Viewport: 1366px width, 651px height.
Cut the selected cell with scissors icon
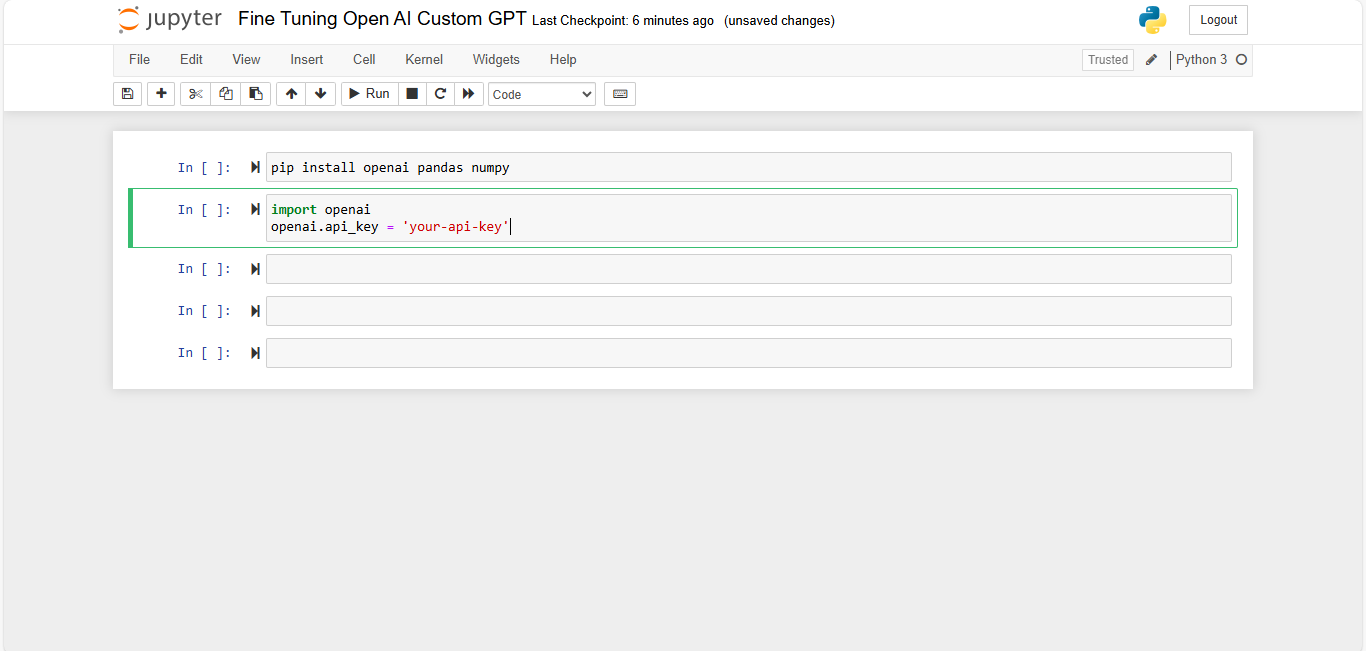point(195,93)
